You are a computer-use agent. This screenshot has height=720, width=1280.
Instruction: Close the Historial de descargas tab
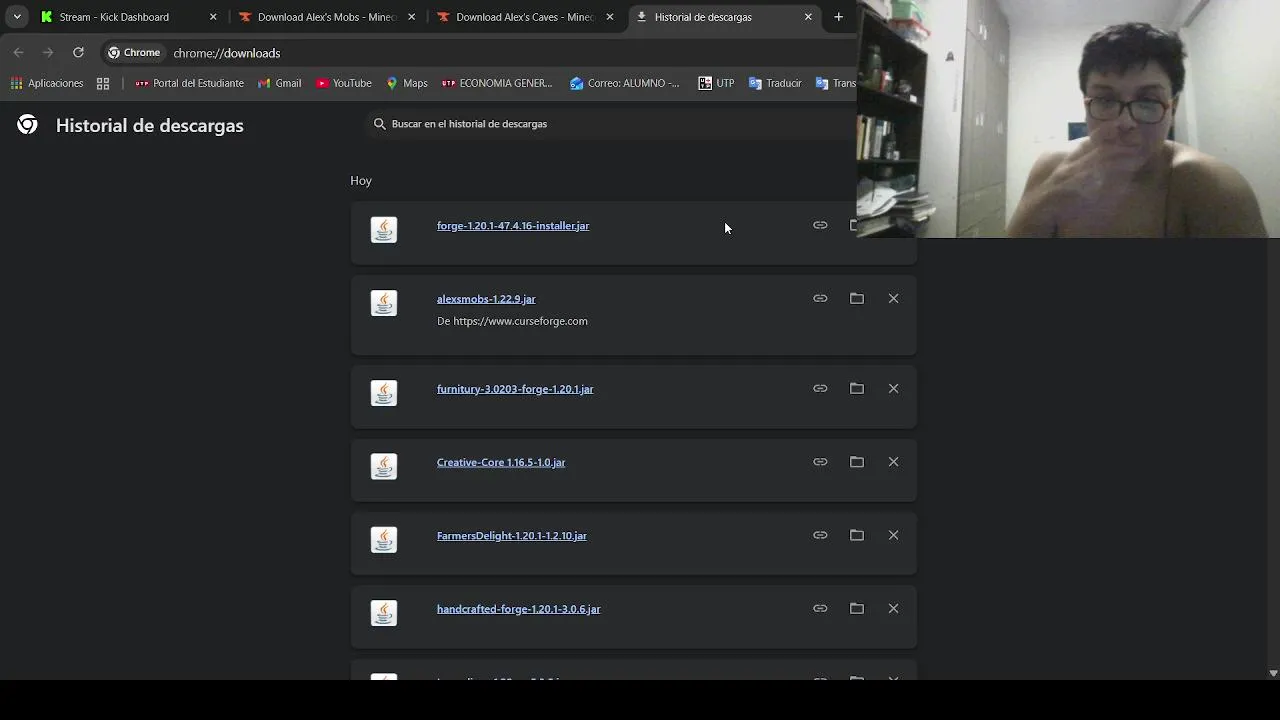point(808,17)
